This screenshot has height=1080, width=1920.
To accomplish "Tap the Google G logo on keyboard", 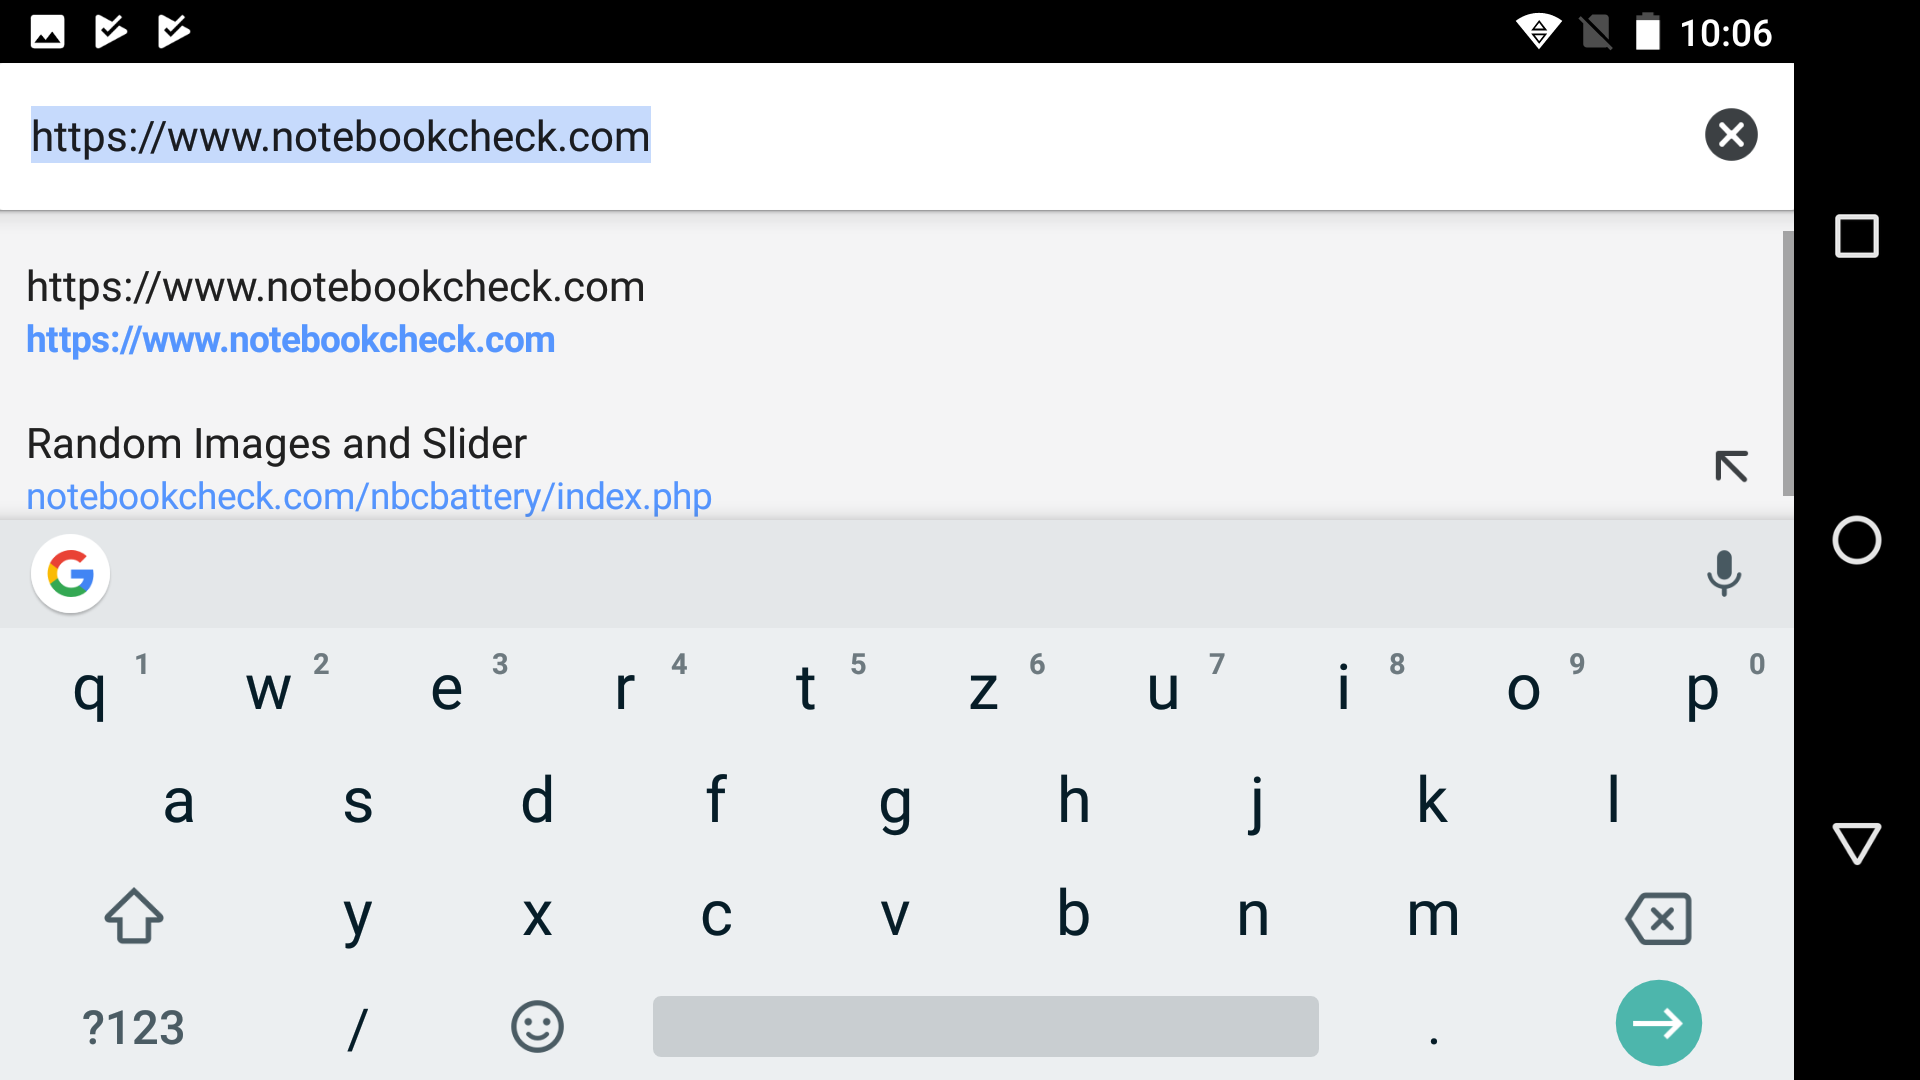I will point(70,574).
